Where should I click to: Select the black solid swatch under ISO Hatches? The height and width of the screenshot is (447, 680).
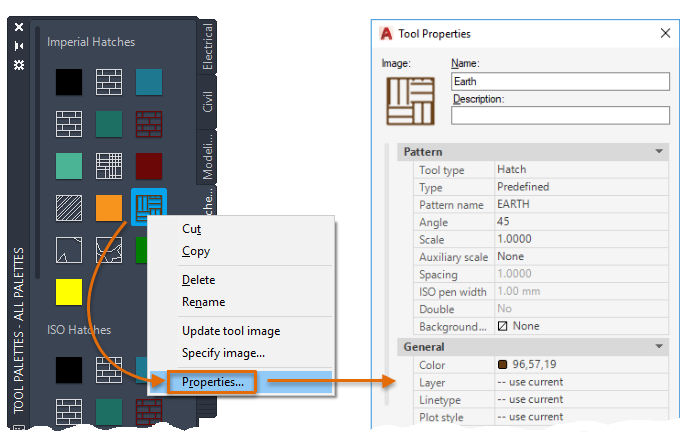(69, 370)
